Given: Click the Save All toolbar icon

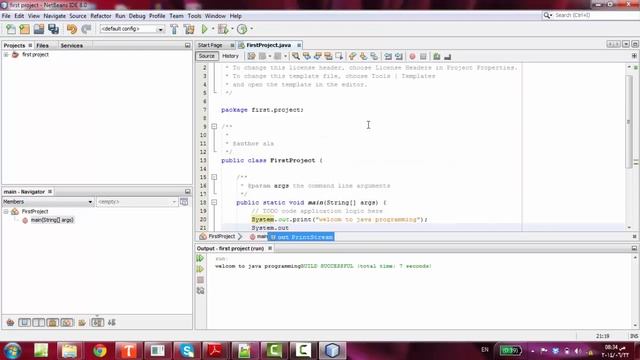Looking at the screenshot, I should (x=53, y=29).
